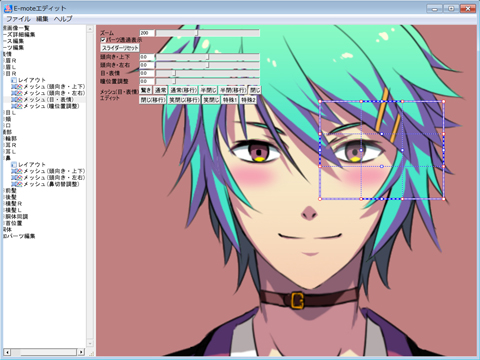Image resolution: width=480 pixels, height=360 pixels.
Task: Click the 顔向き・上下 slider
Action: coord(208,57)
